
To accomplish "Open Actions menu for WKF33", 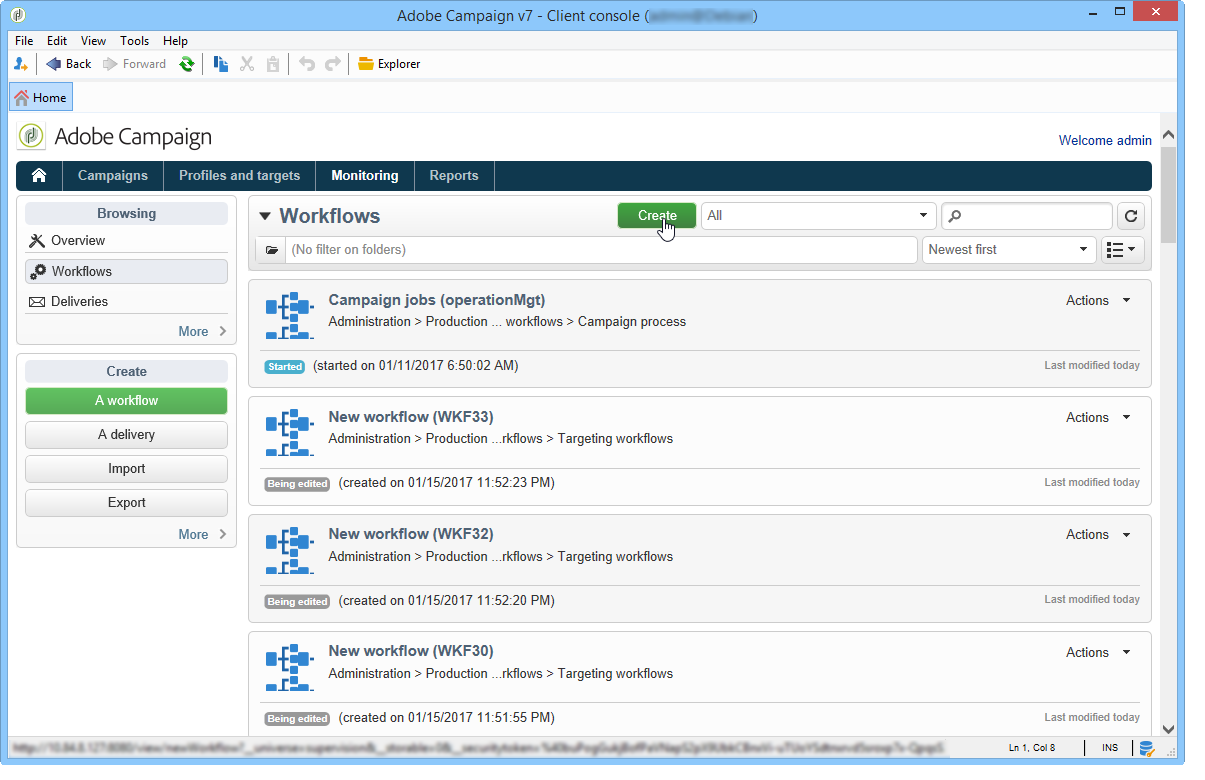I will tap(1098, 417).
